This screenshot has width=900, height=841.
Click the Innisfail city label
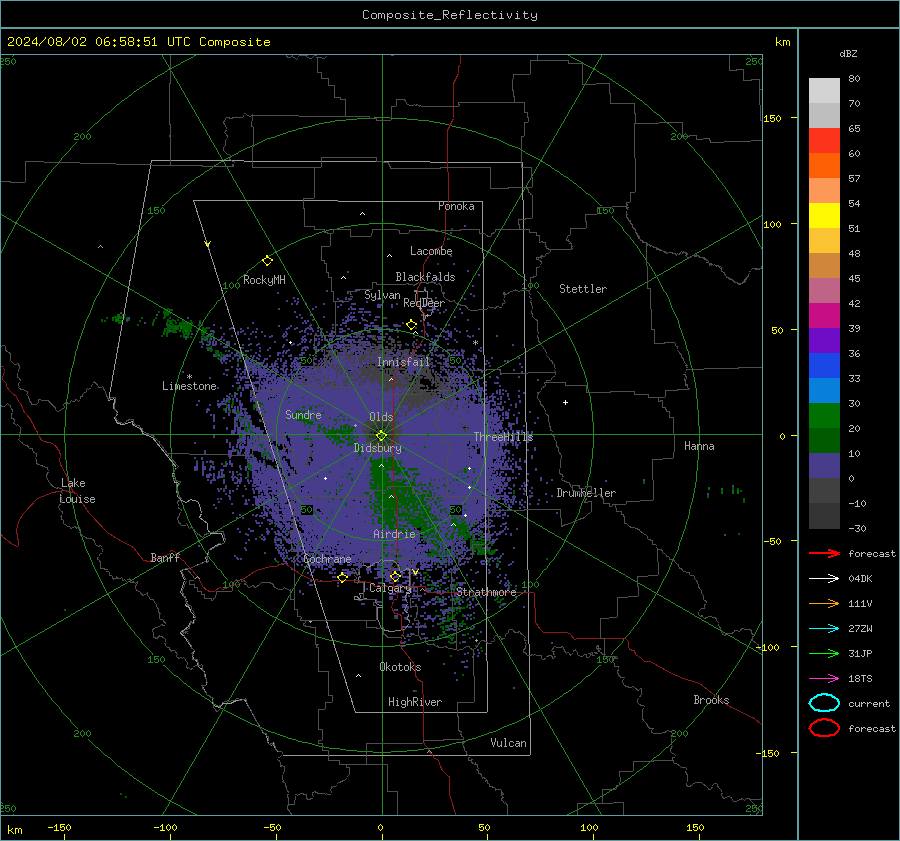[404, 362]
